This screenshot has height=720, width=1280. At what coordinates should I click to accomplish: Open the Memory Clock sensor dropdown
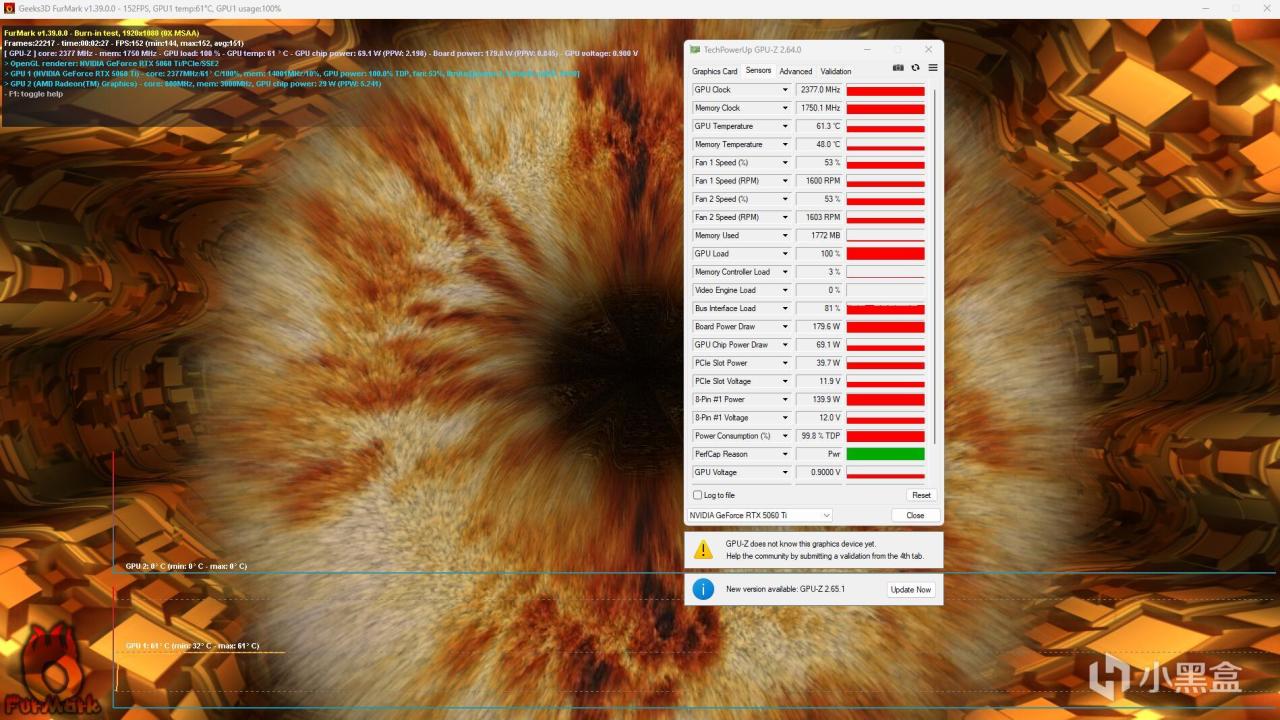click(x=785, y=108)
